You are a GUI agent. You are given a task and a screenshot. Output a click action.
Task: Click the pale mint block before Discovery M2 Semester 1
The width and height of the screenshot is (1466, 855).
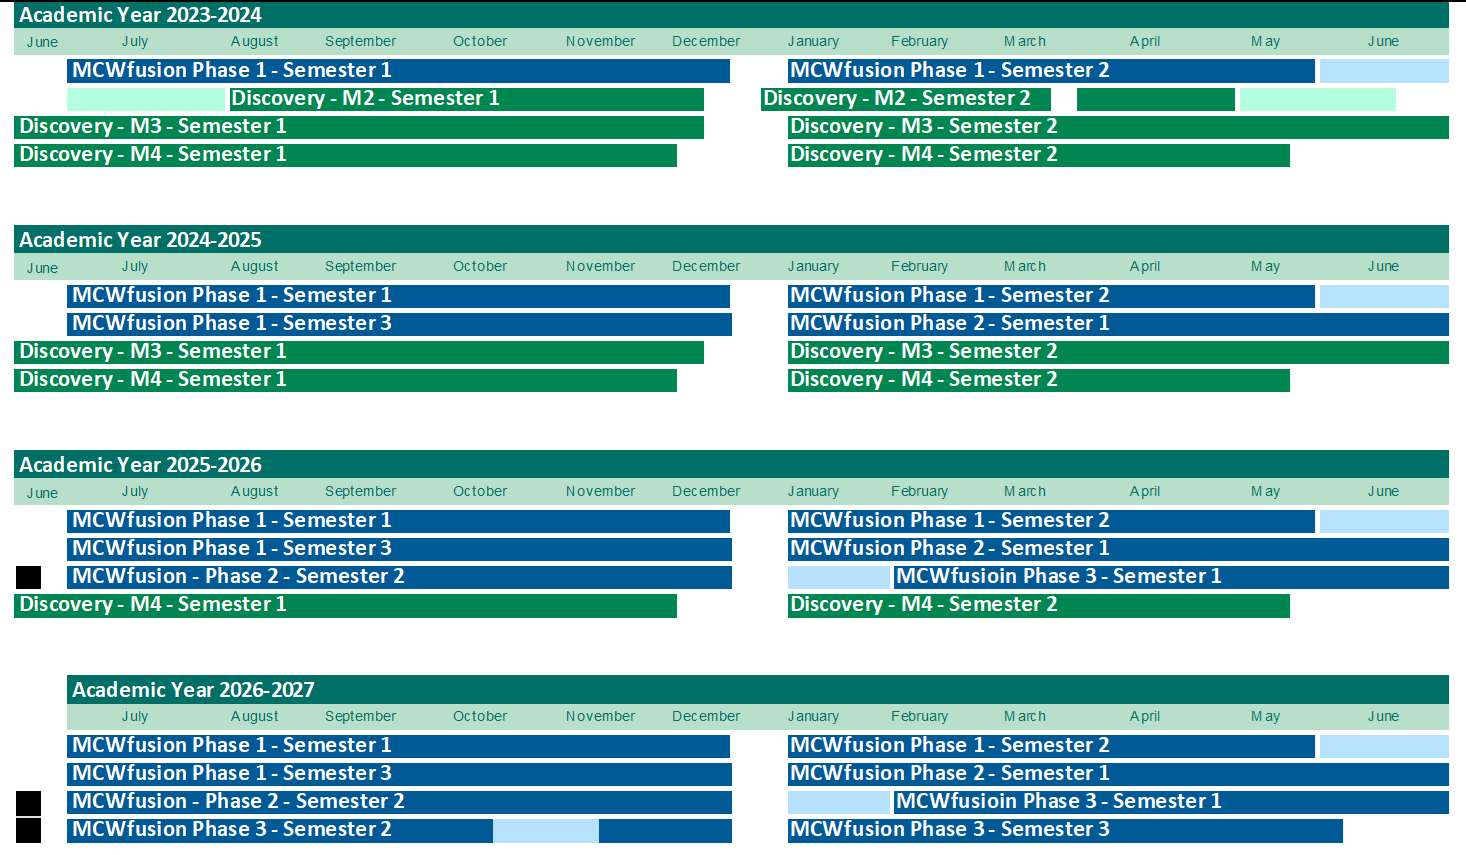pos(146,99)
